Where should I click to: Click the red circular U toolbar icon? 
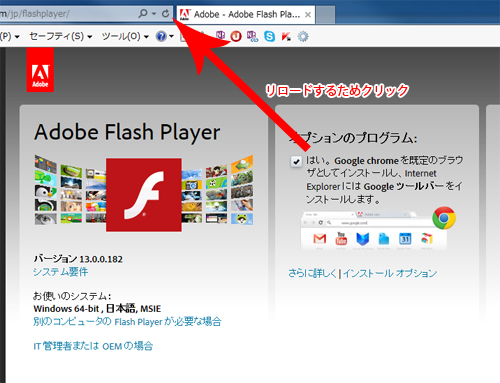(236, 36)
